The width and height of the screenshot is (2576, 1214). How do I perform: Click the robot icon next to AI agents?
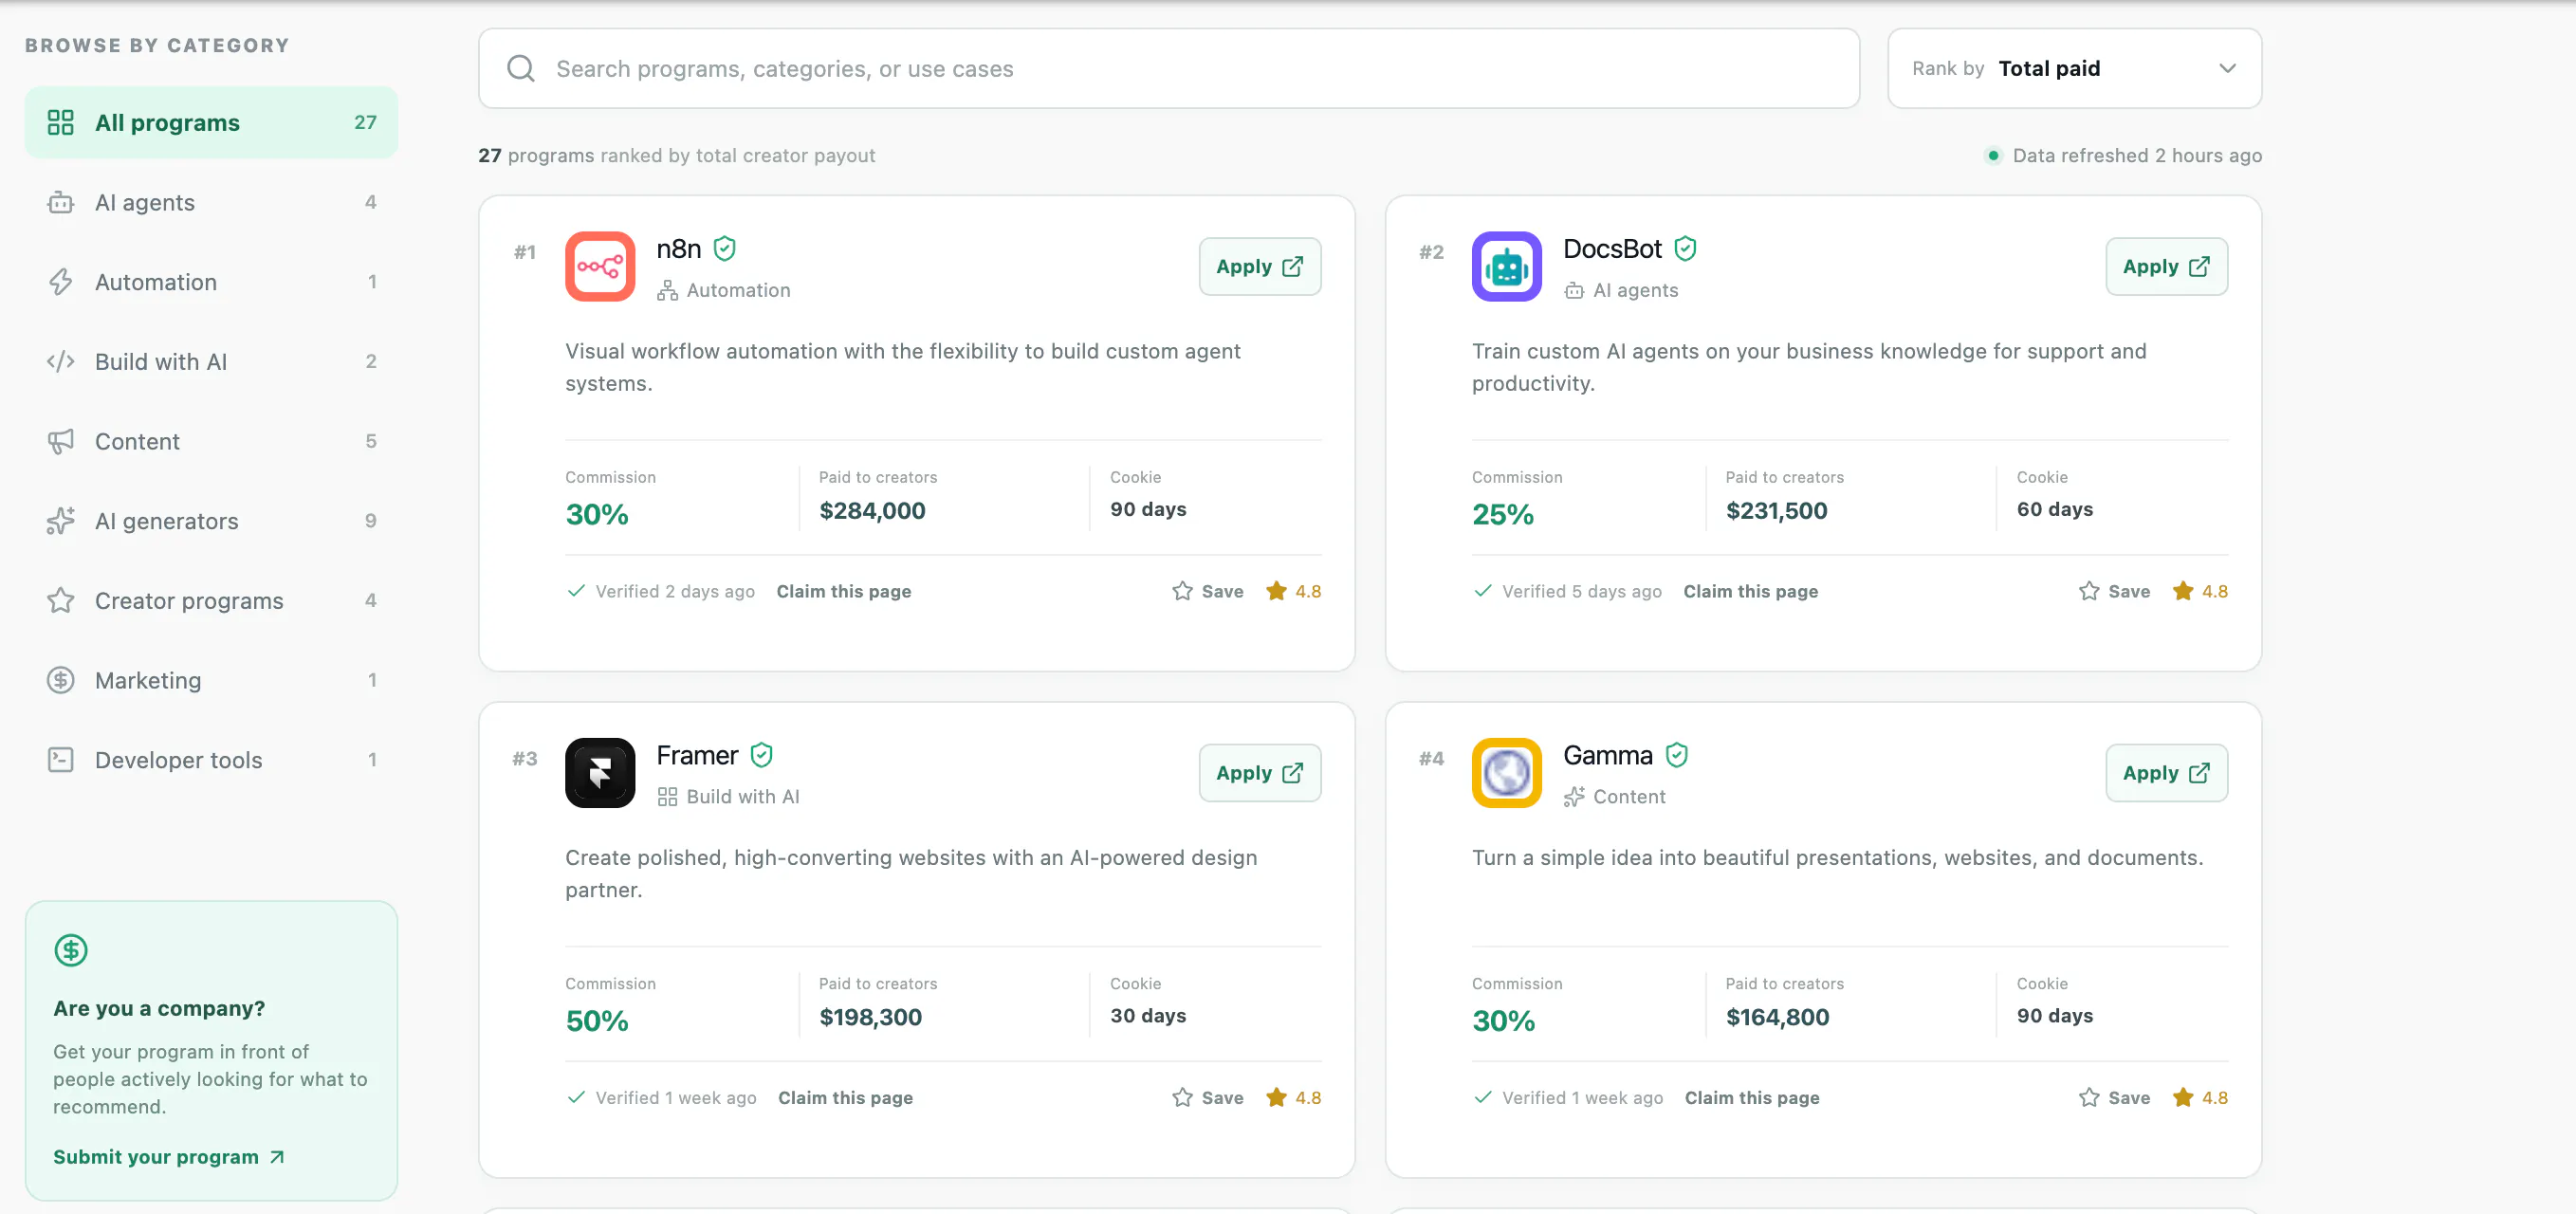(x=61, y=202)
